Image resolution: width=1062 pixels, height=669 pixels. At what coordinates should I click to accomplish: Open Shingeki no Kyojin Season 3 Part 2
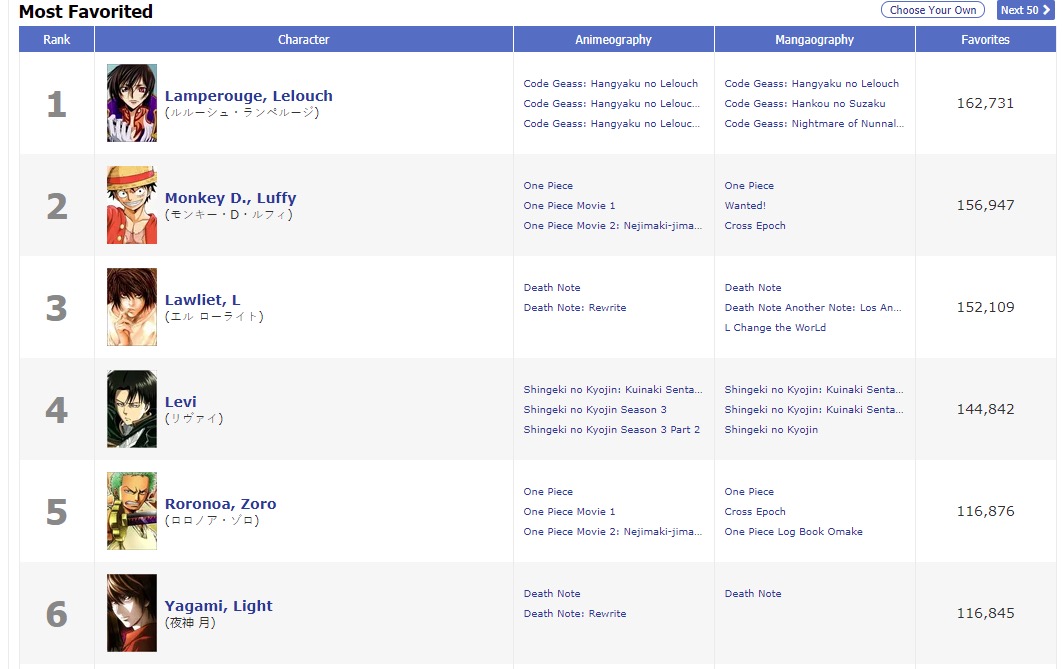(x=612, y=429)
